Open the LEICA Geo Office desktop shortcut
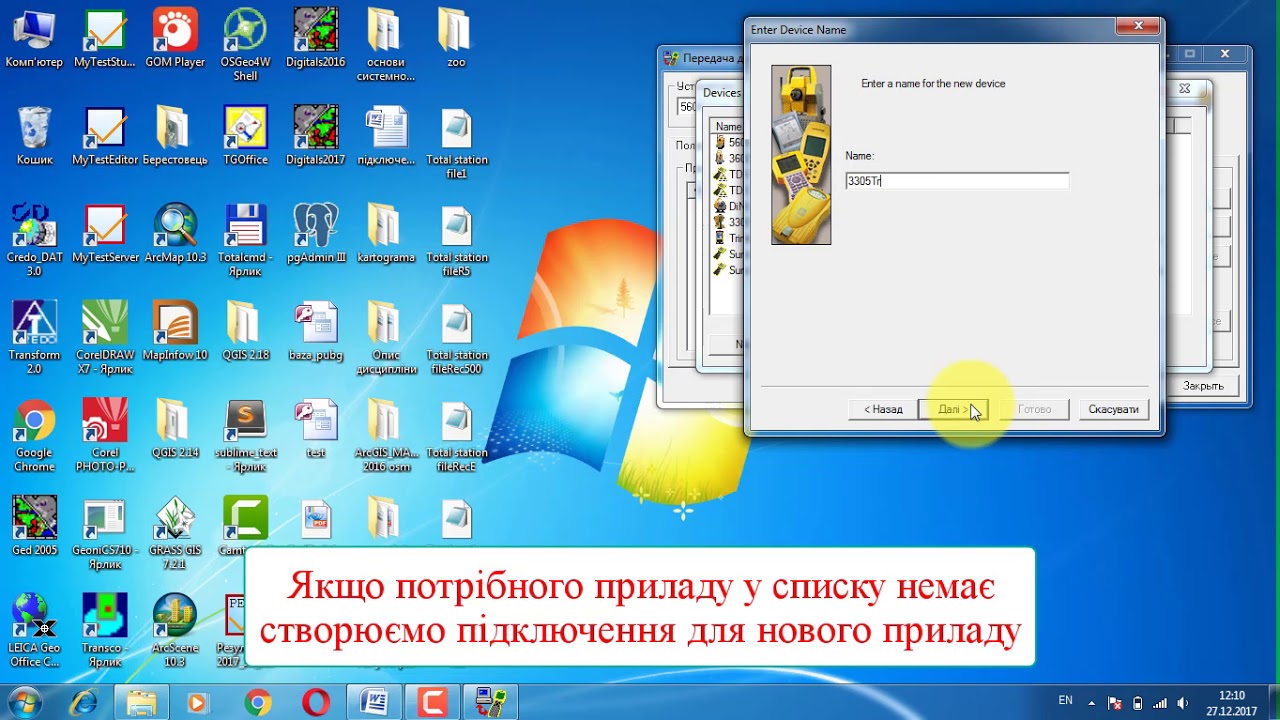Viewport: 1280px width, 720px height. pos(34,631)
